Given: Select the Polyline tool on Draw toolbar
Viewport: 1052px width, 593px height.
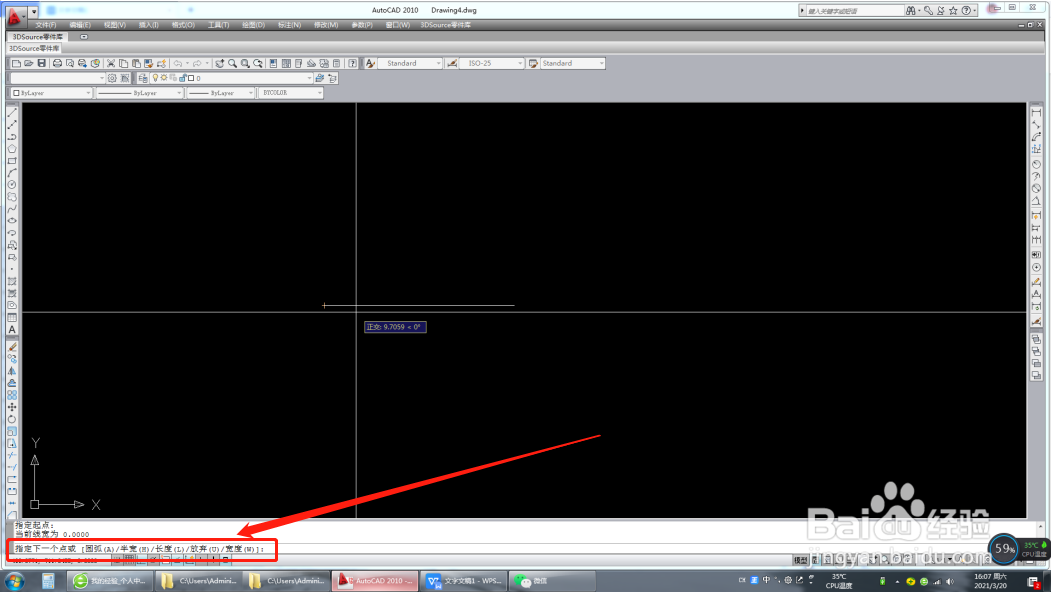Looking at the screenshot, I should 12,137.
